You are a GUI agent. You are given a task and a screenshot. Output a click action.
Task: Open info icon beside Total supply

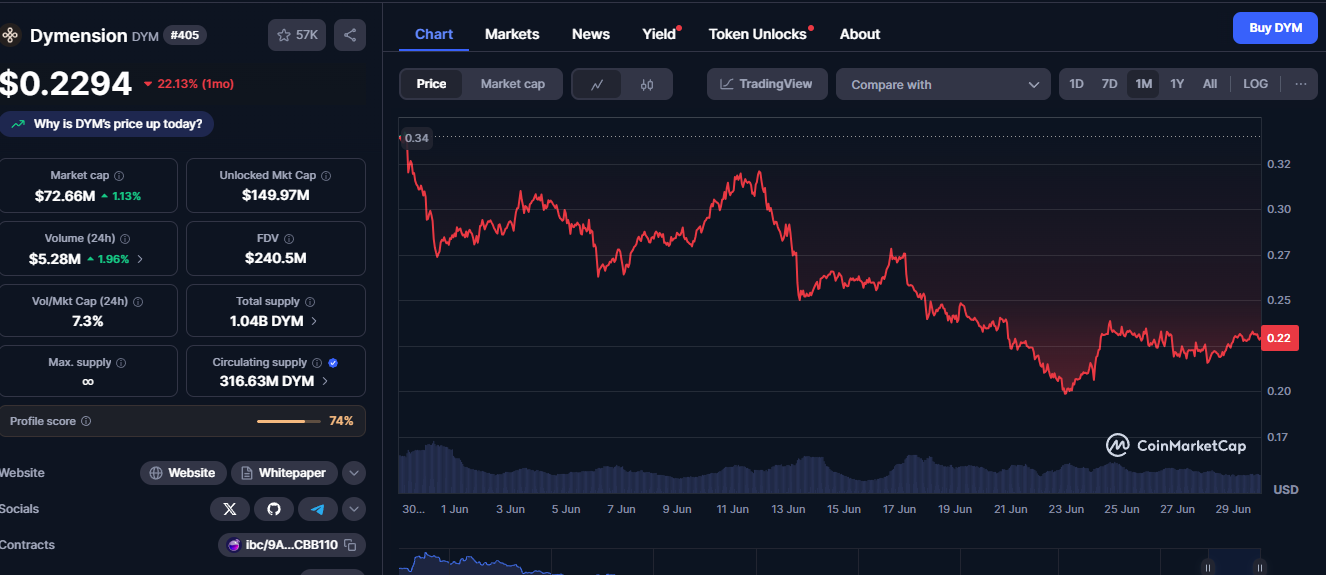pyautogui.click(x=310, y=302)
